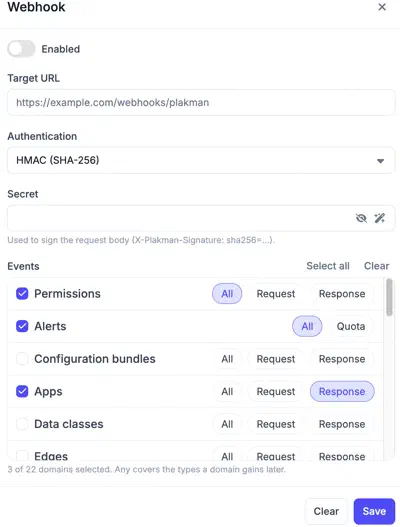The height and width of the screenshot is (527, 400).
Task: Open the Authentication dropdown
Action: tap(201, 160)
